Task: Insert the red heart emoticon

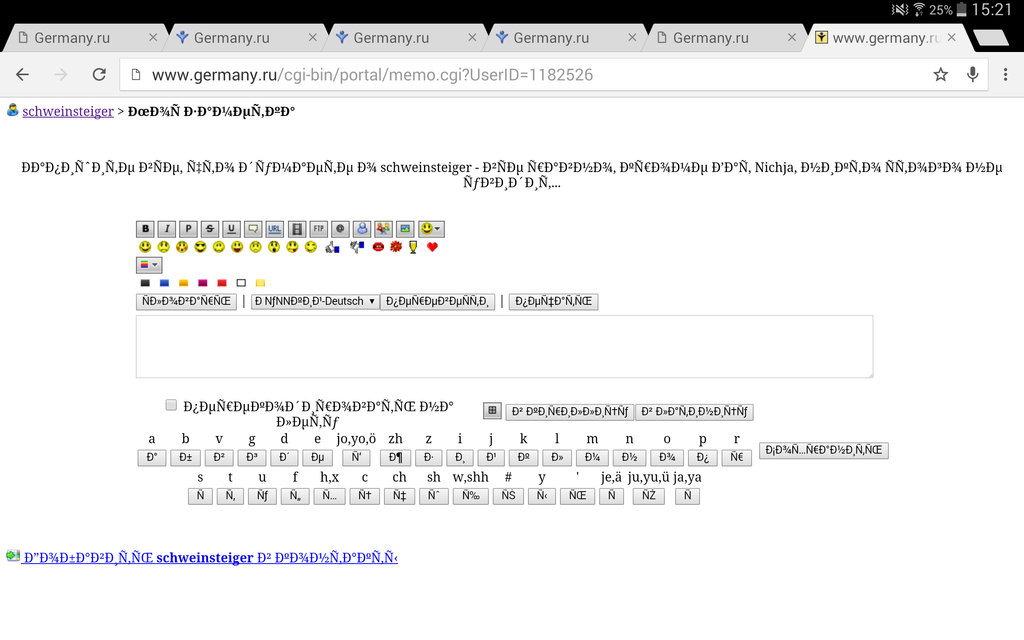Action: 432,247
